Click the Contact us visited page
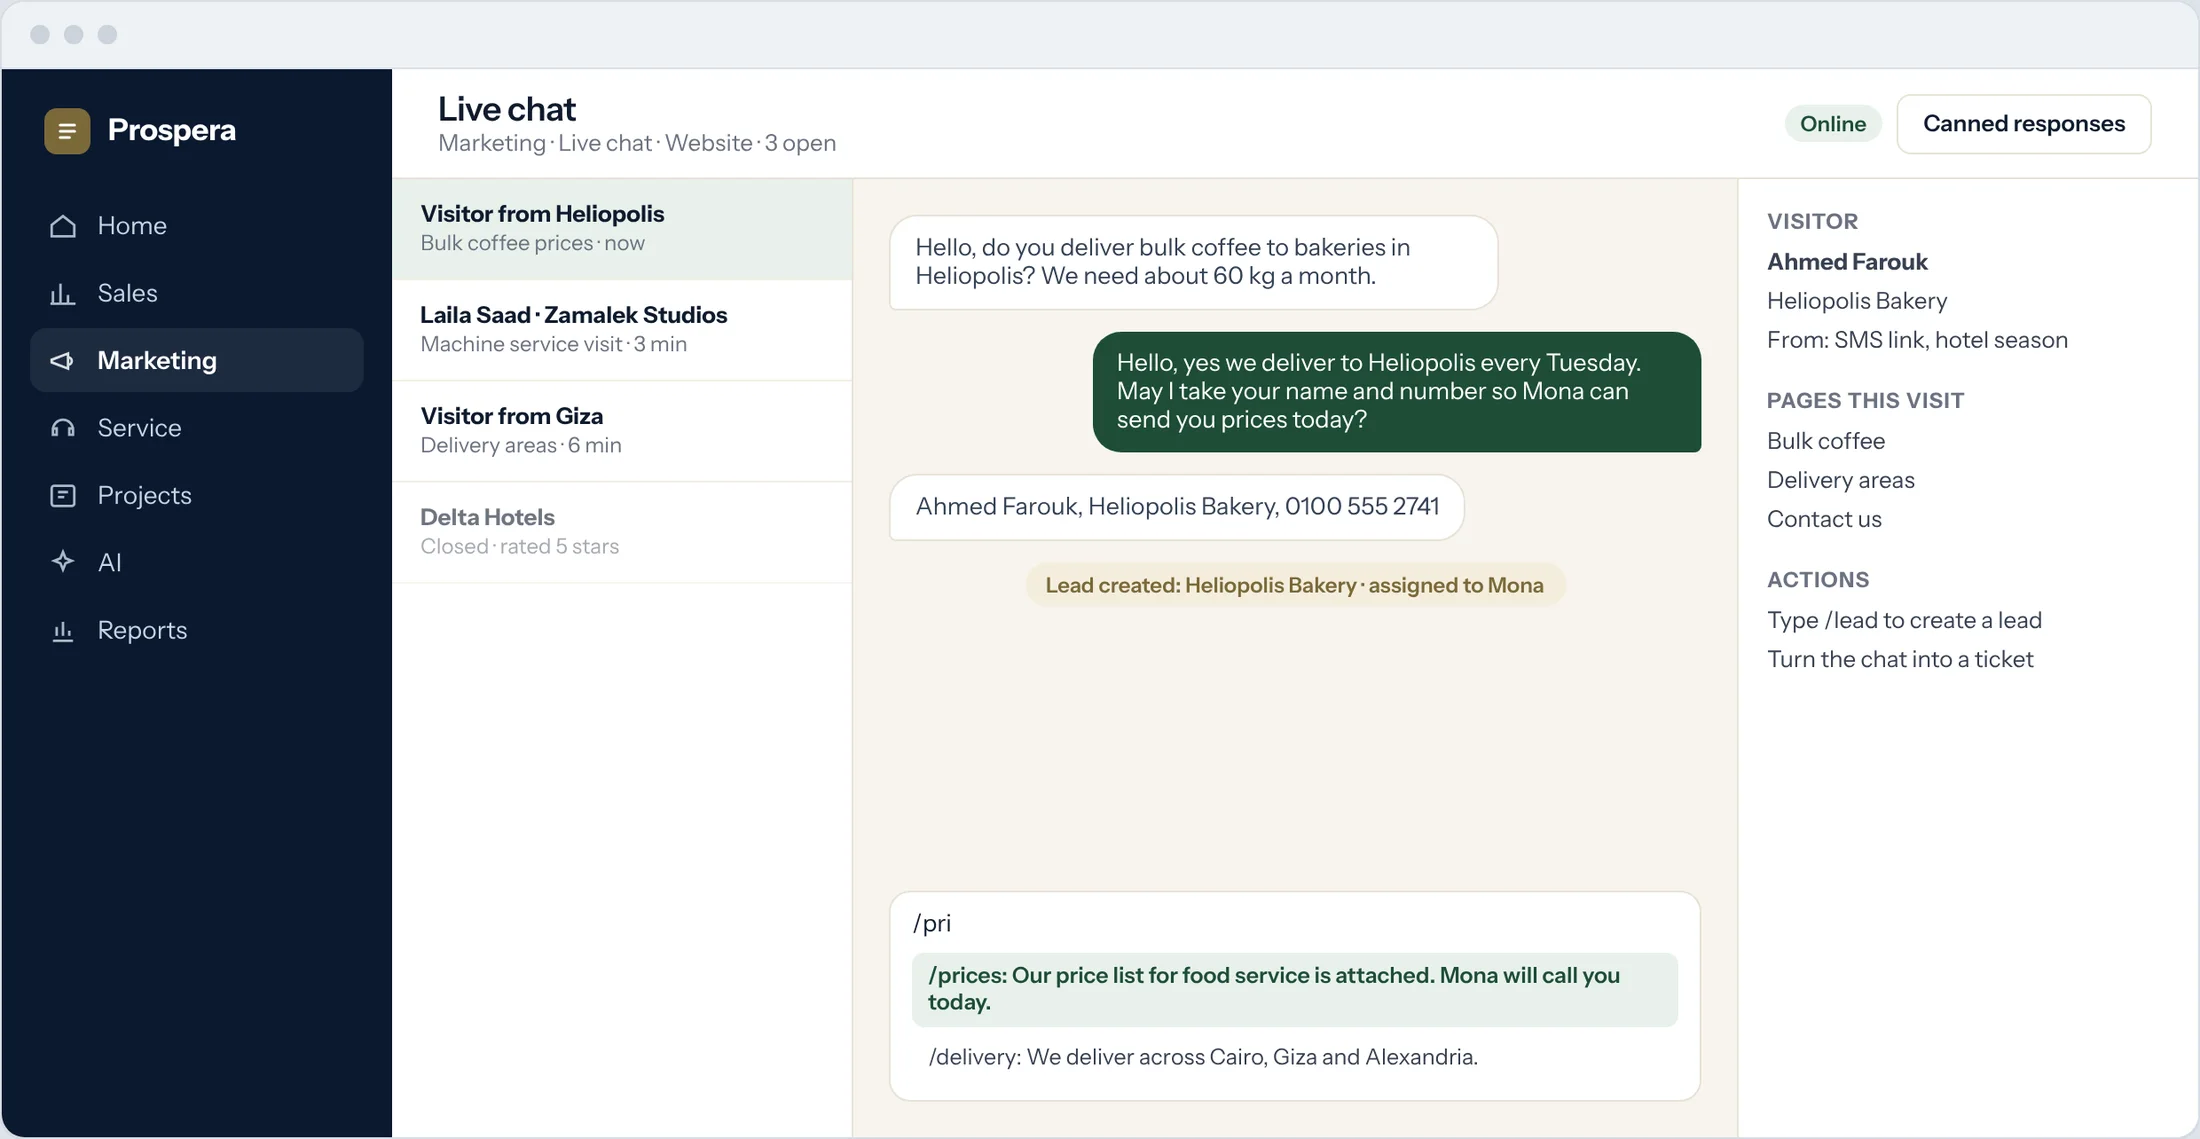Image resolution: width=2200 pixels, height=1139 pixels. 1824,519
